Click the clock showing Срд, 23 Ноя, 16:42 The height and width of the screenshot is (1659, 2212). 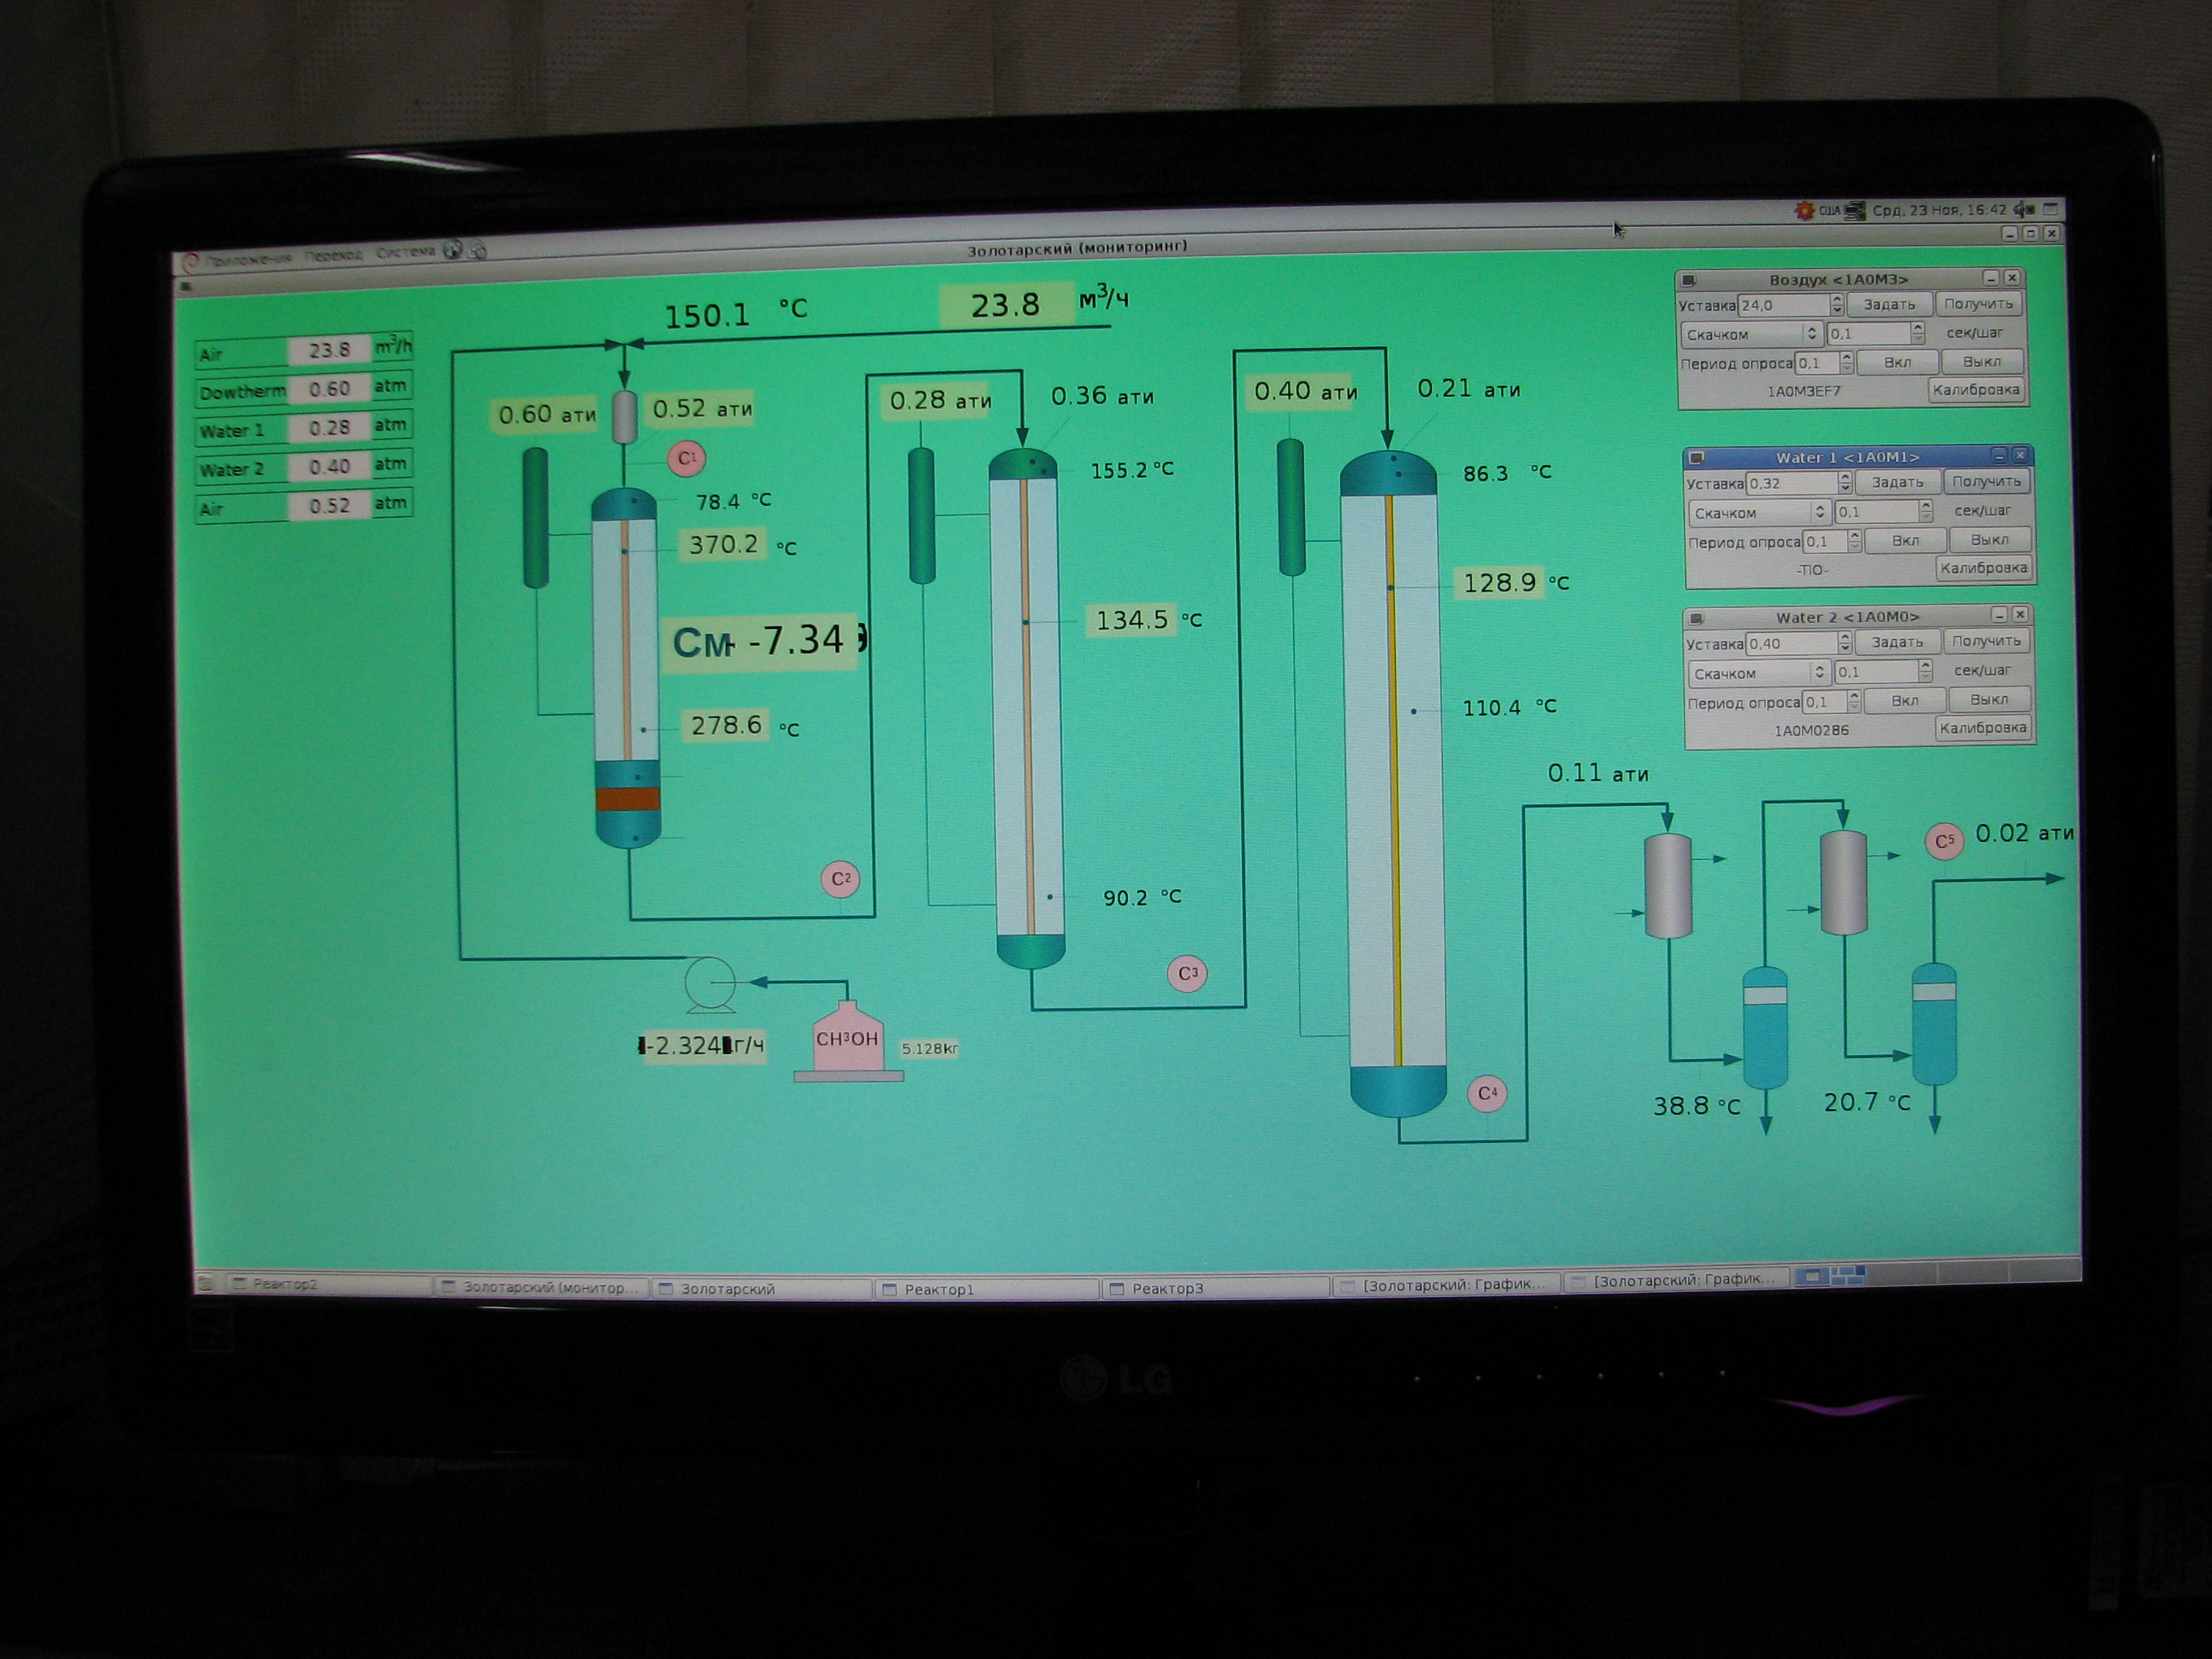tap(1939, 210)
